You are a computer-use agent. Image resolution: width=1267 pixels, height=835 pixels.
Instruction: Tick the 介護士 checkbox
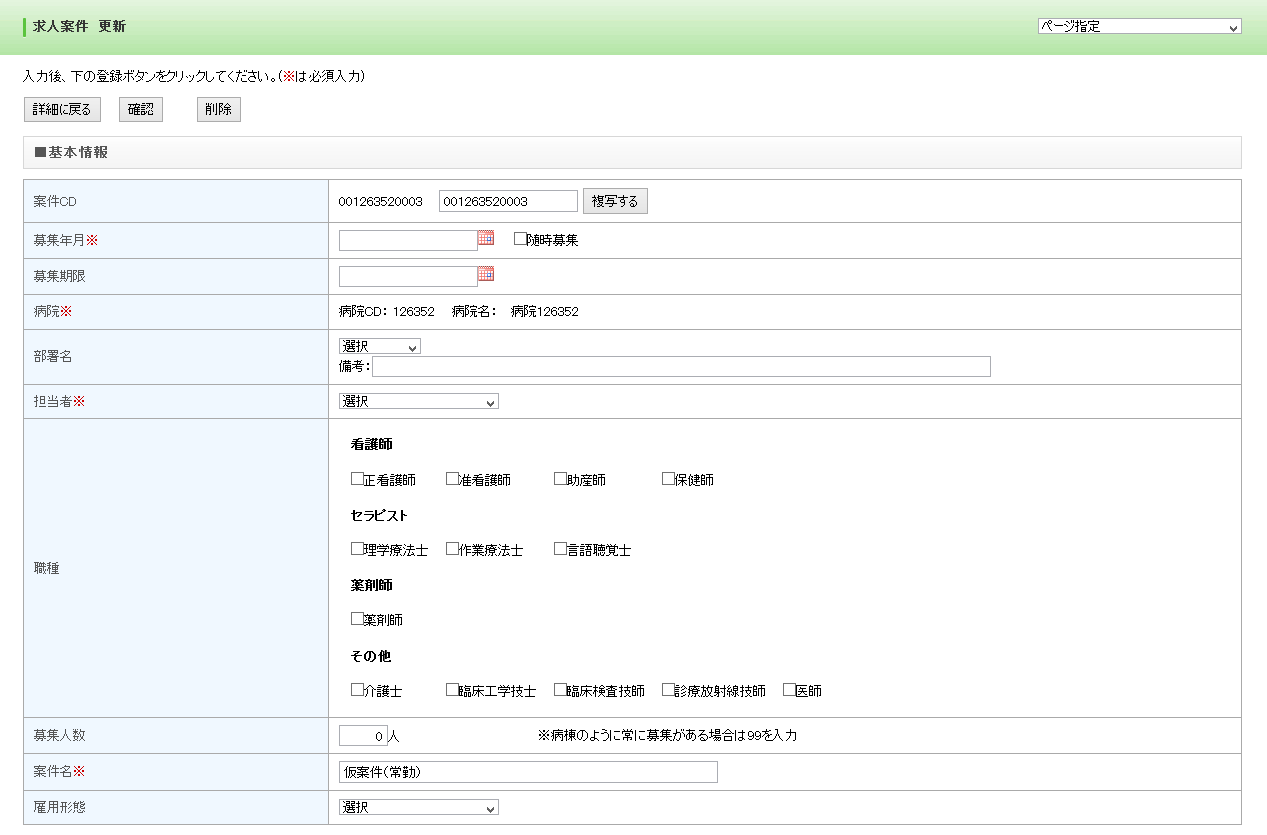coord(357,690)
